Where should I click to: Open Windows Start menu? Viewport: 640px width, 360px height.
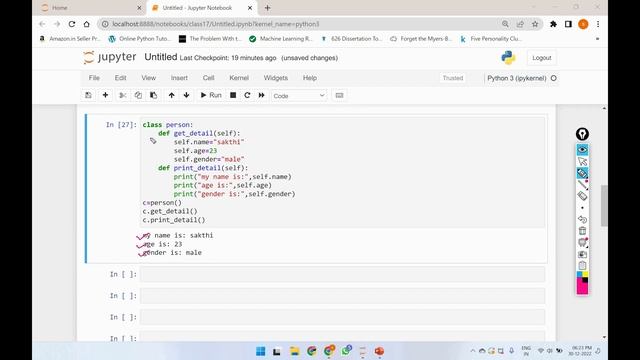point(260,351)
